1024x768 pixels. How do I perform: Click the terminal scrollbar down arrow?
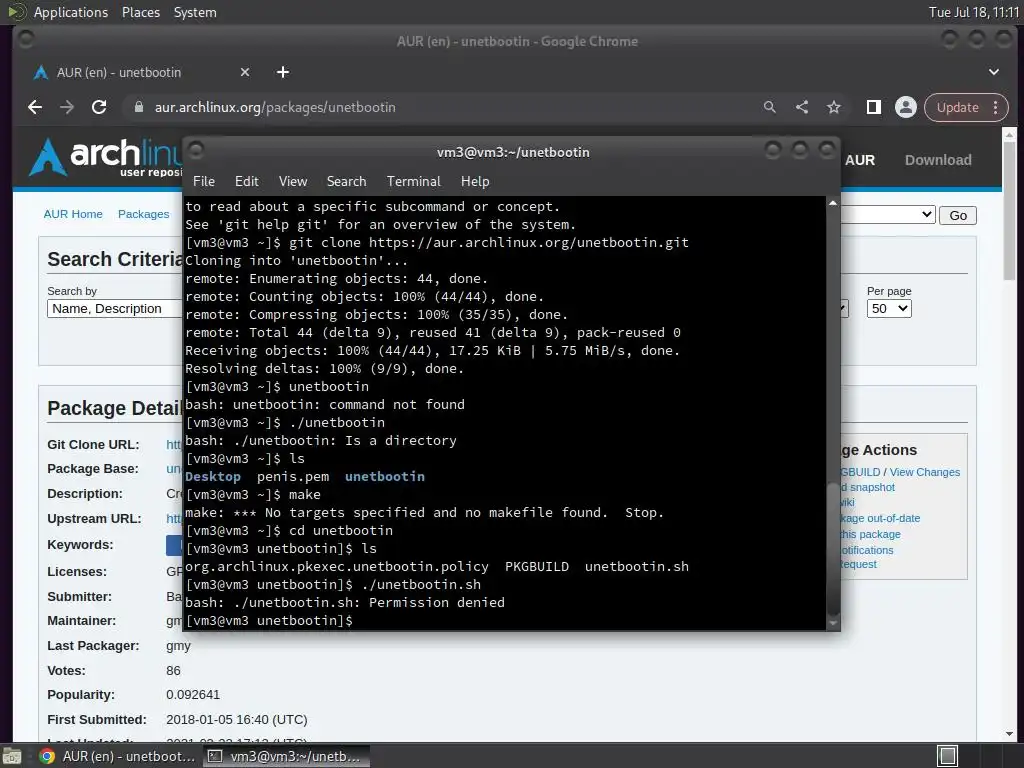(x=833, y=624)
